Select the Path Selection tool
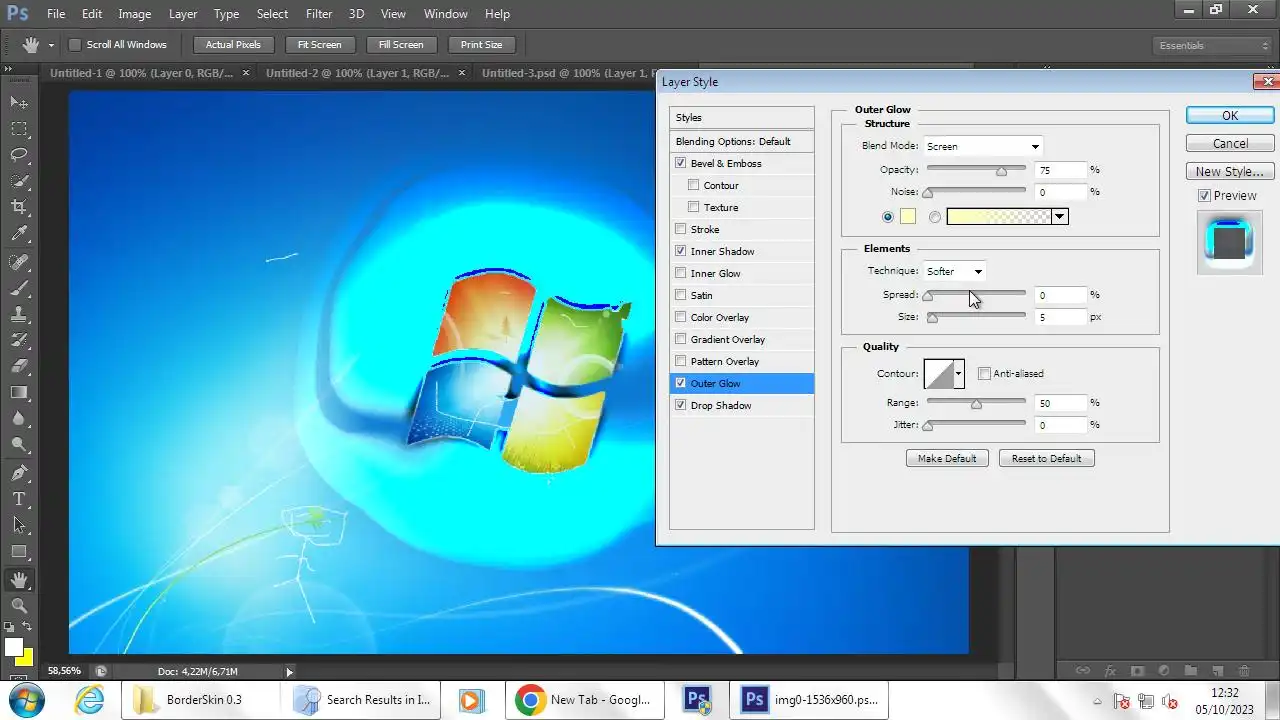Image resolution: width=1280 pixels, height=720 pixels. click(19, 525)
